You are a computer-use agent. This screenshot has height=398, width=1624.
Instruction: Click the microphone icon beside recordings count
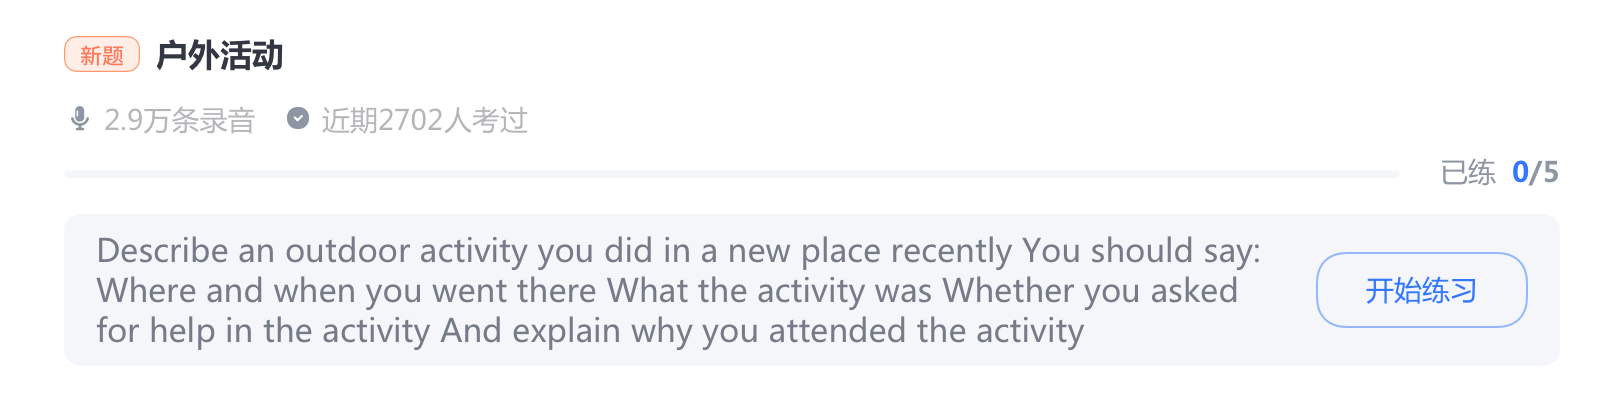(80, 119)
